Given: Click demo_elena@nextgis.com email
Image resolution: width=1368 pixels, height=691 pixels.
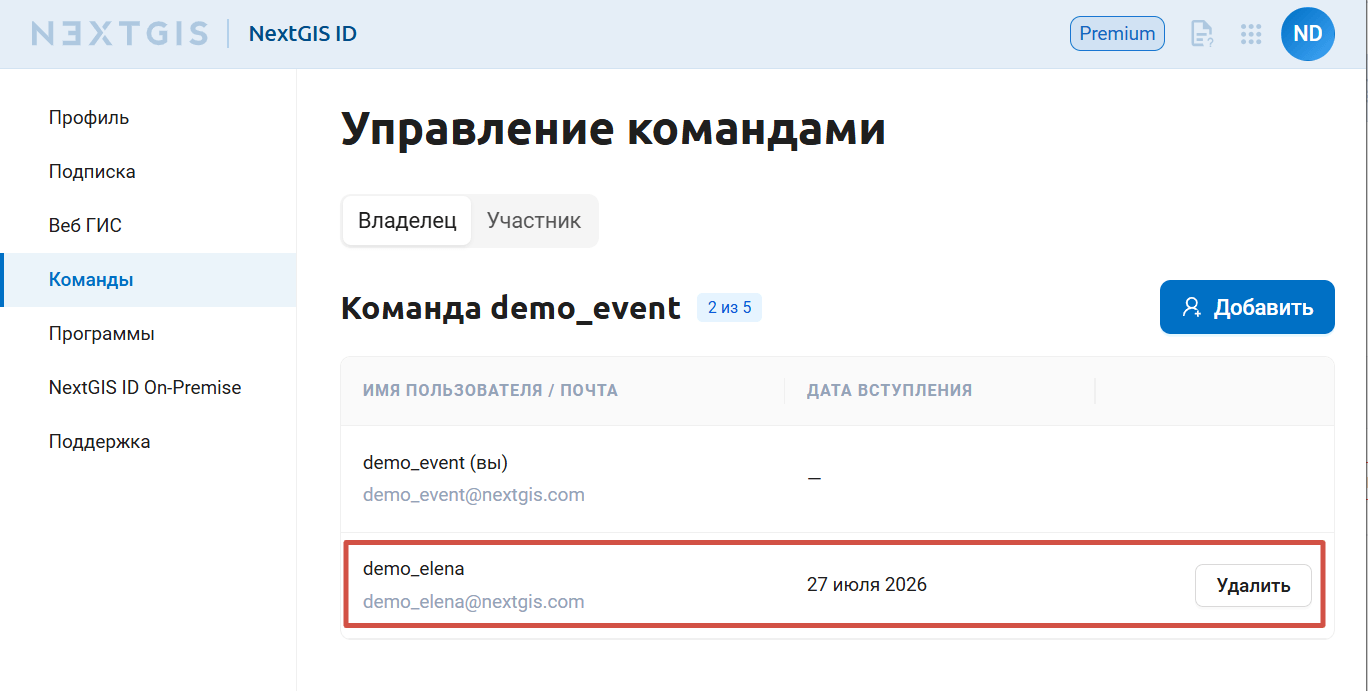Looking at the screenshot, I should [474, 602].
